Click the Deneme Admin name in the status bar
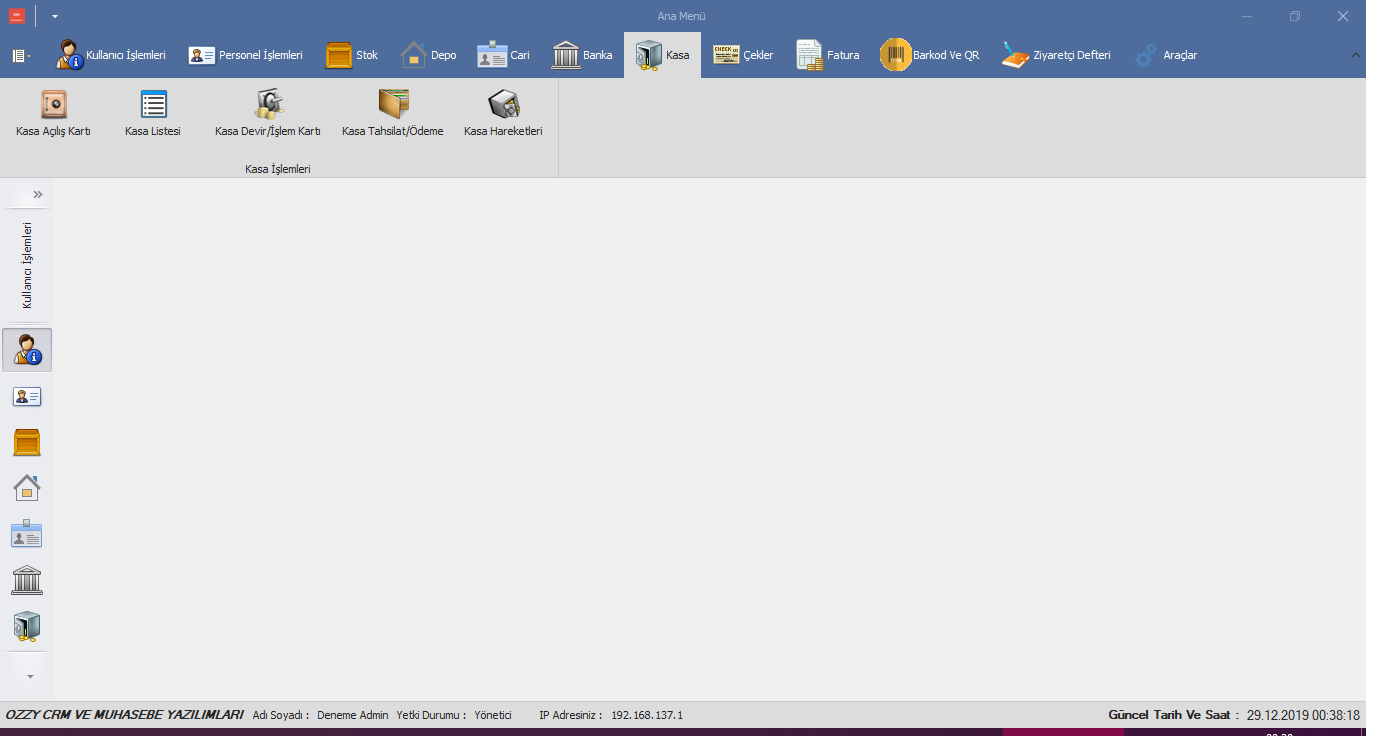Screen dimensions: 1374x736 [x=352, y=715]
